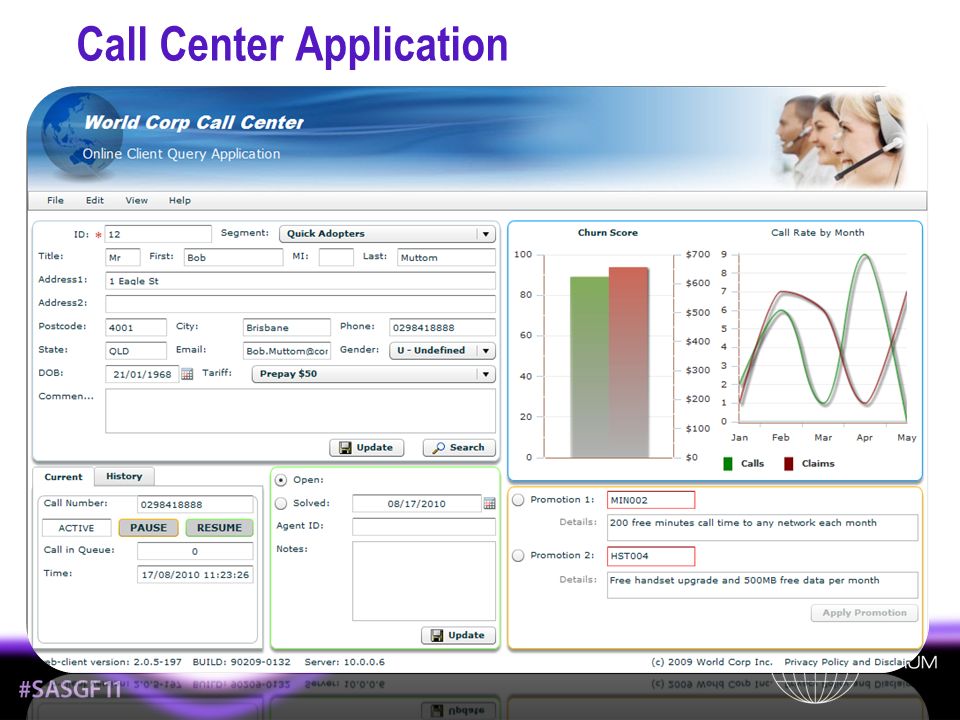
Task: Focus the Agent ID field
Action: (424, 527)
